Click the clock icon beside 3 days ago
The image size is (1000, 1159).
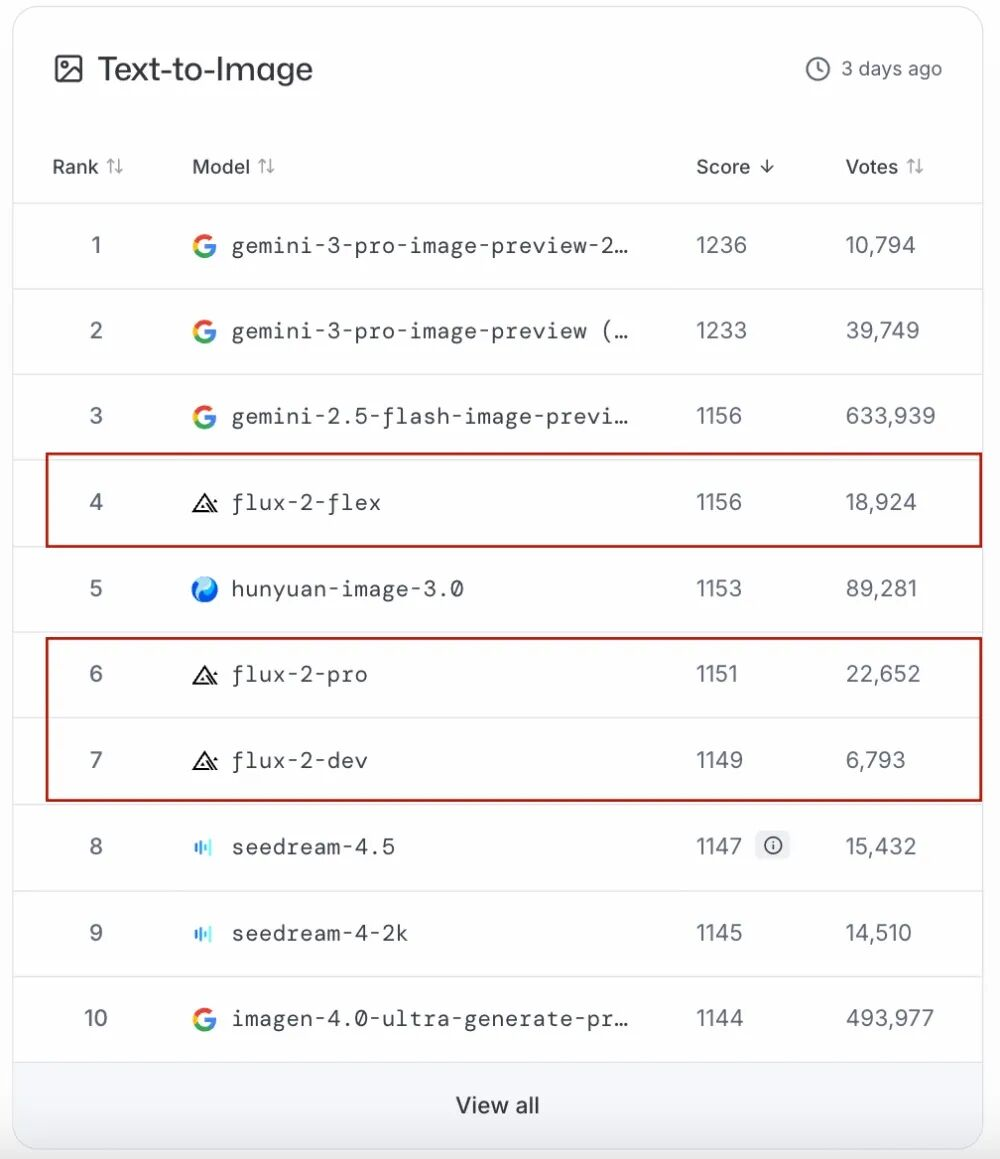(x=818, y=69)
